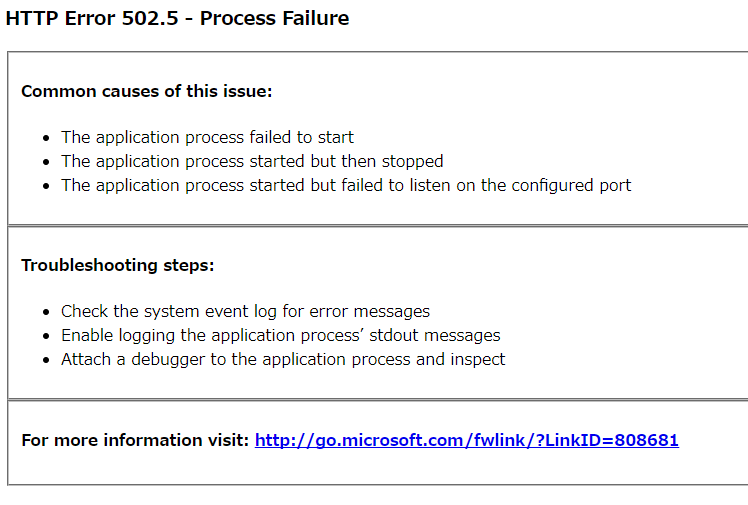The width and height of the screenshot is (748, 505).
Task: Click bullet beside 'Attach a debugger' item
Action: [x=46, y=360]
